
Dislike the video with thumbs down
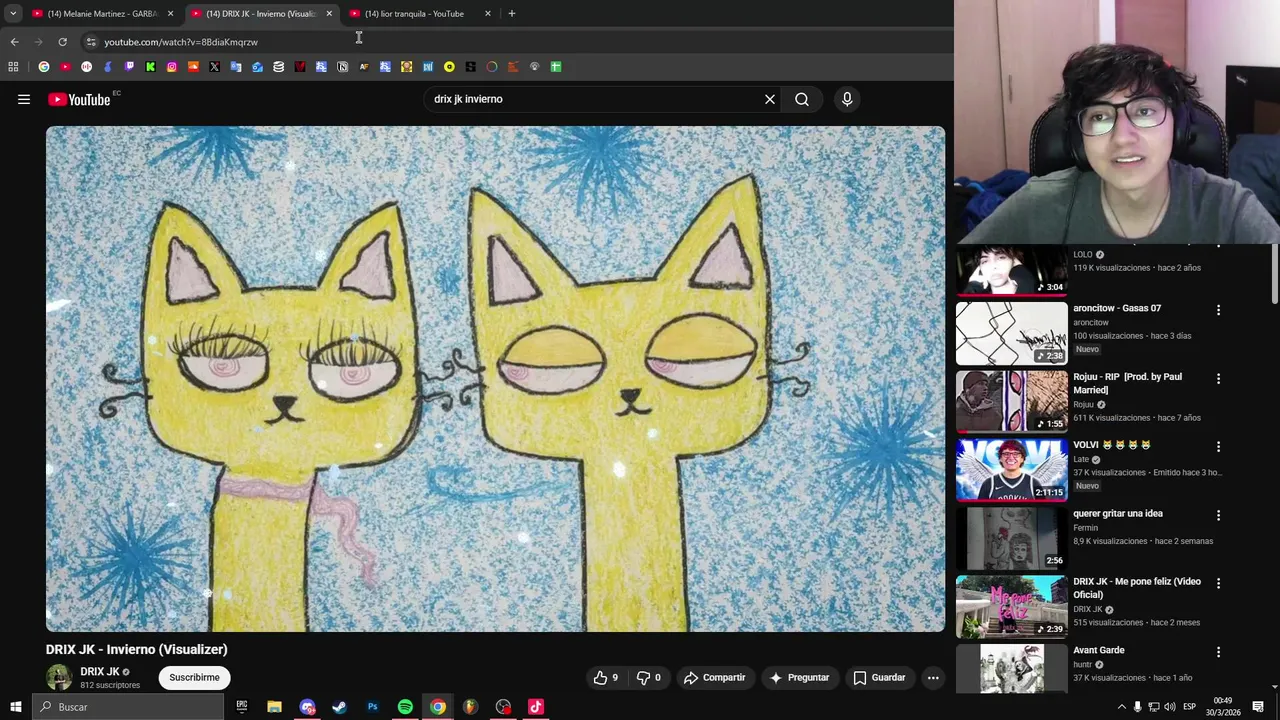[x=649, y=677]
